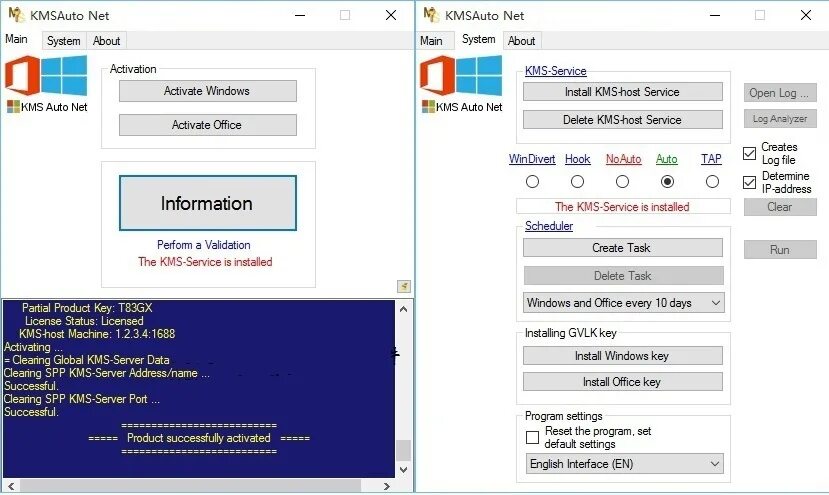
Task: Click the Log Analyzer button
Action: pyautogui.click(x=780, y=118)
